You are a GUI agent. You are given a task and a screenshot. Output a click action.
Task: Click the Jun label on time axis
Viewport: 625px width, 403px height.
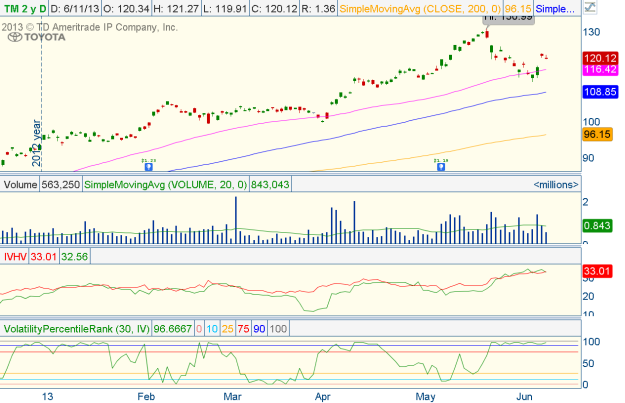524,396
